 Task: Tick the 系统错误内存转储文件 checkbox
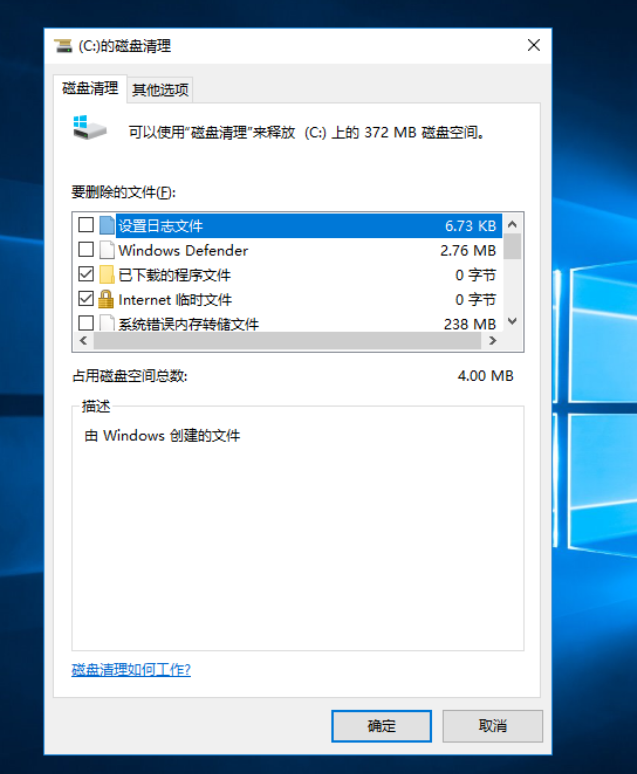click(x=86, y=323)
